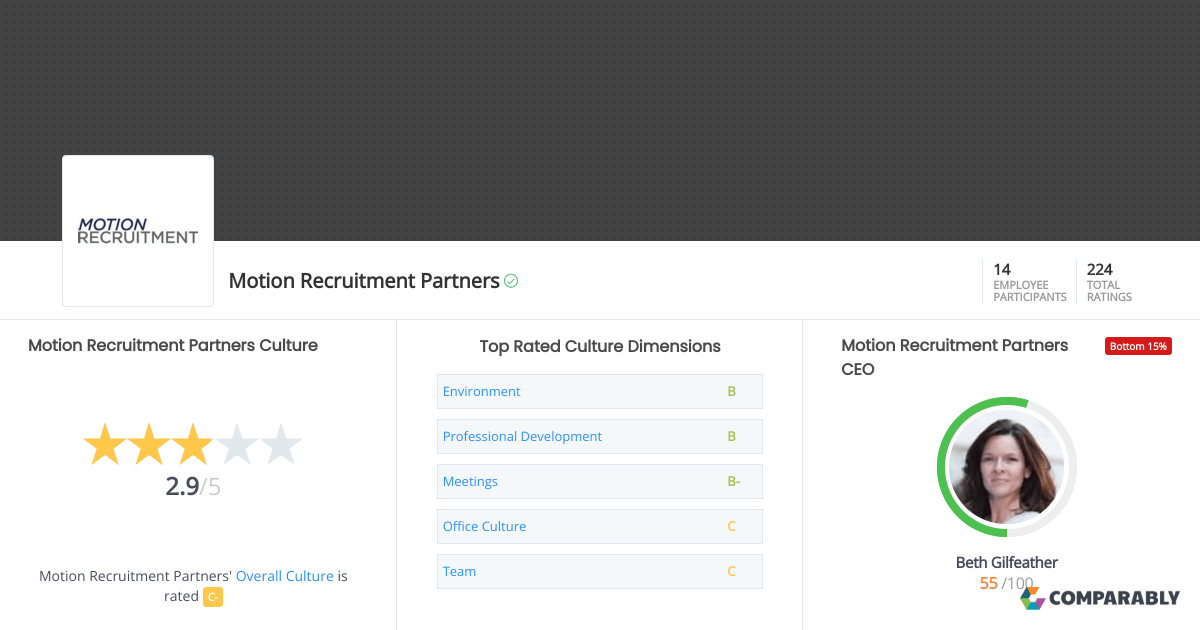Select the Meetings culture dimension row
This screenshot has width=1200, height=630.
[x=470, y=481]
